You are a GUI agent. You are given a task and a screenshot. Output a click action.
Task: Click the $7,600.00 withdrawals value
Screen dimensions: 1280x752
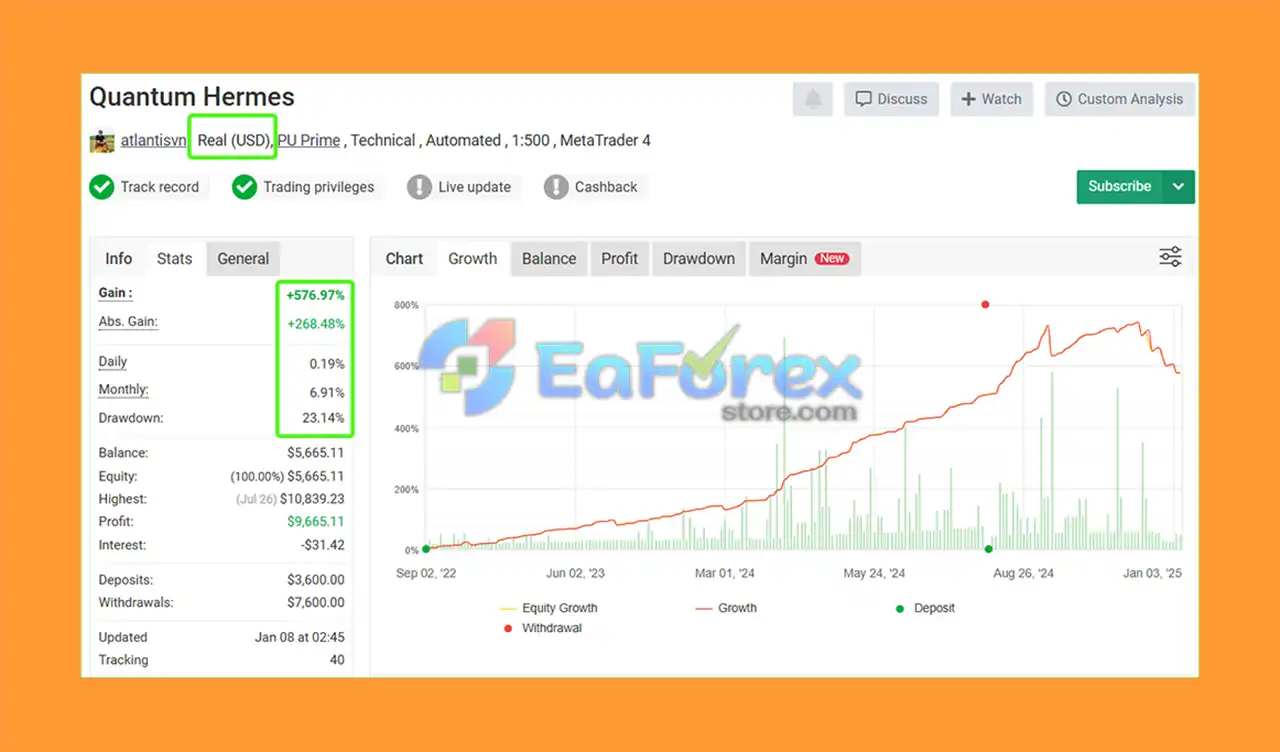point(315,602)
